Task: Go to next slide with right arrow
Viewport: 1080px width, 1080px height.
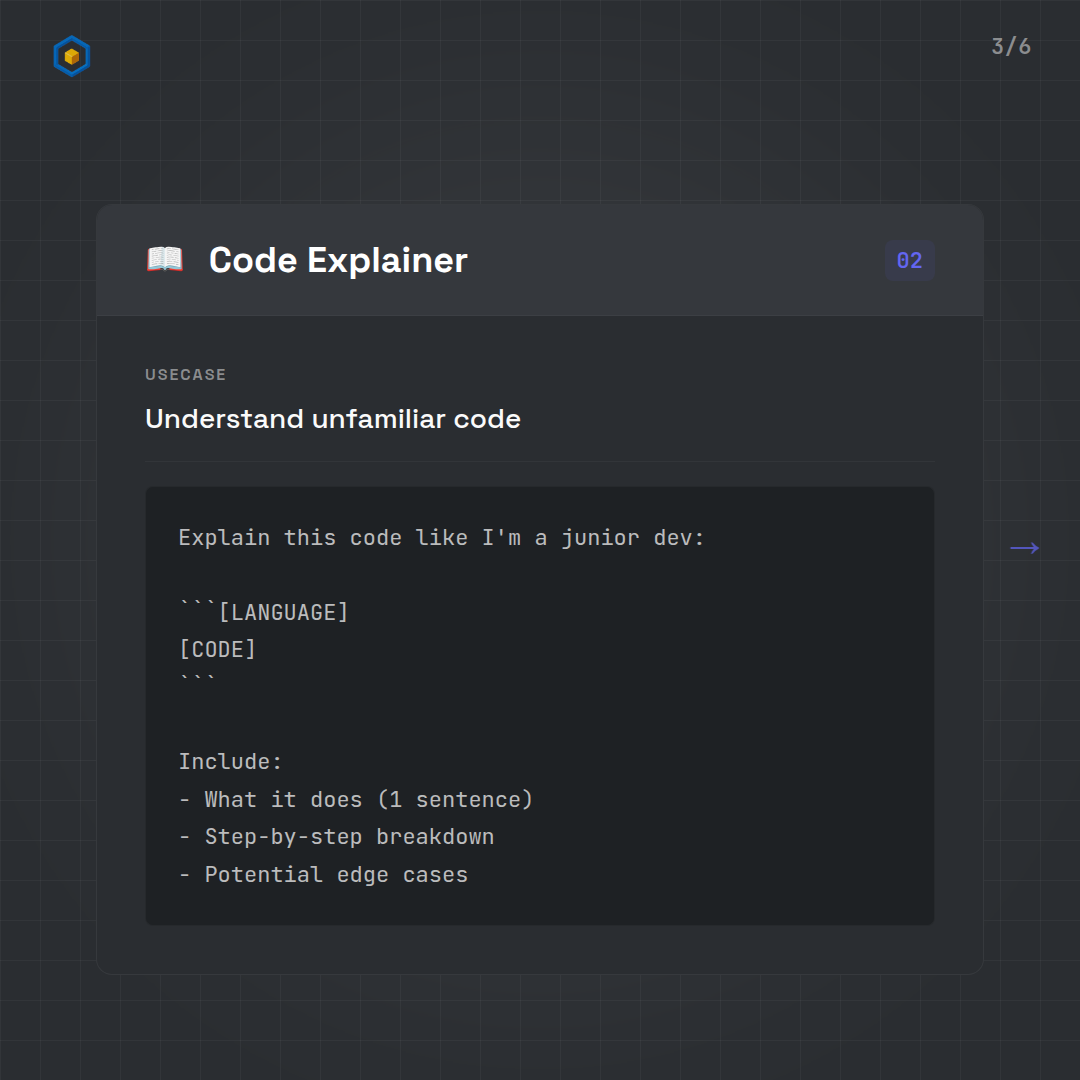Action: click(x=1024, y=548)
